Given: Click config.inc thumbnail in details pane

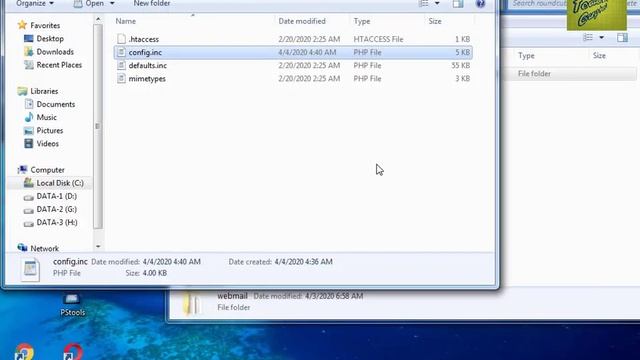Looking at the screenshot, I should [x=30, y=269].
